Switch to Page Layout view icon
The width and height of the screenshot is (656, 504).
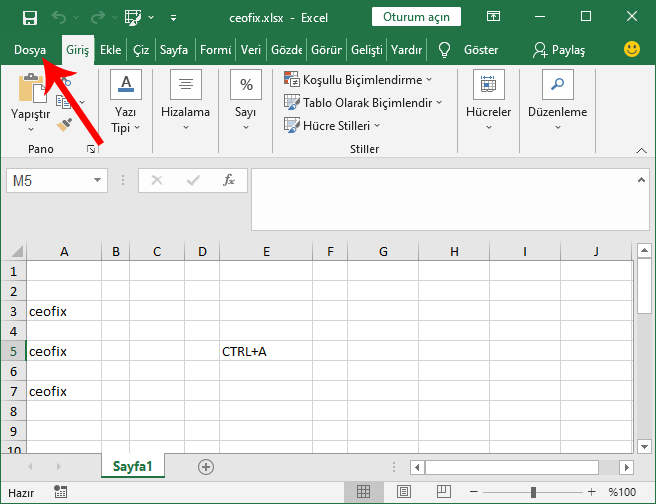pyautogui.click(x=404, y=492)
